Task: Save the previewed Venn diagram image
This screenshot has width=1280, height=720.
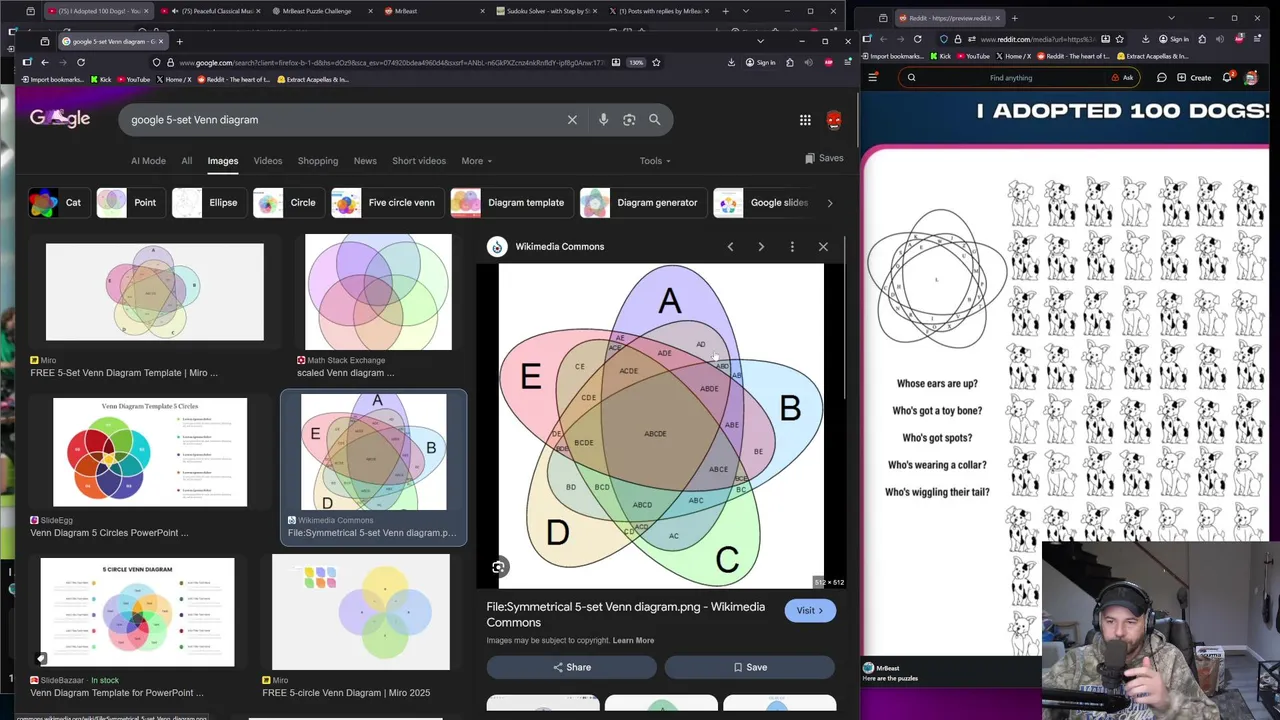Action: (750, 667)
